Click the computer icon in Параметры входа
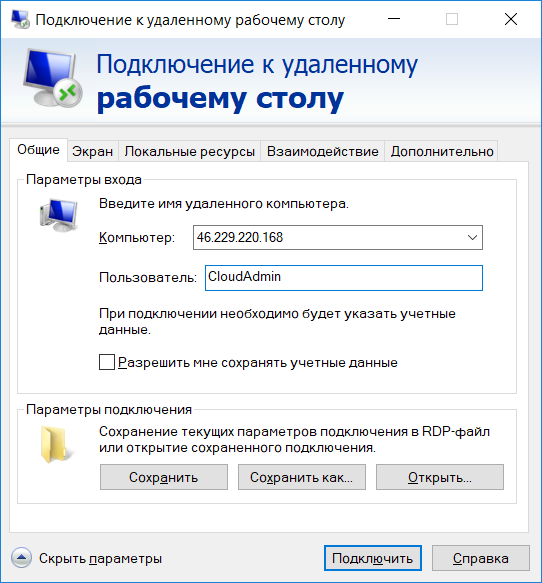 tap(58, 215)
